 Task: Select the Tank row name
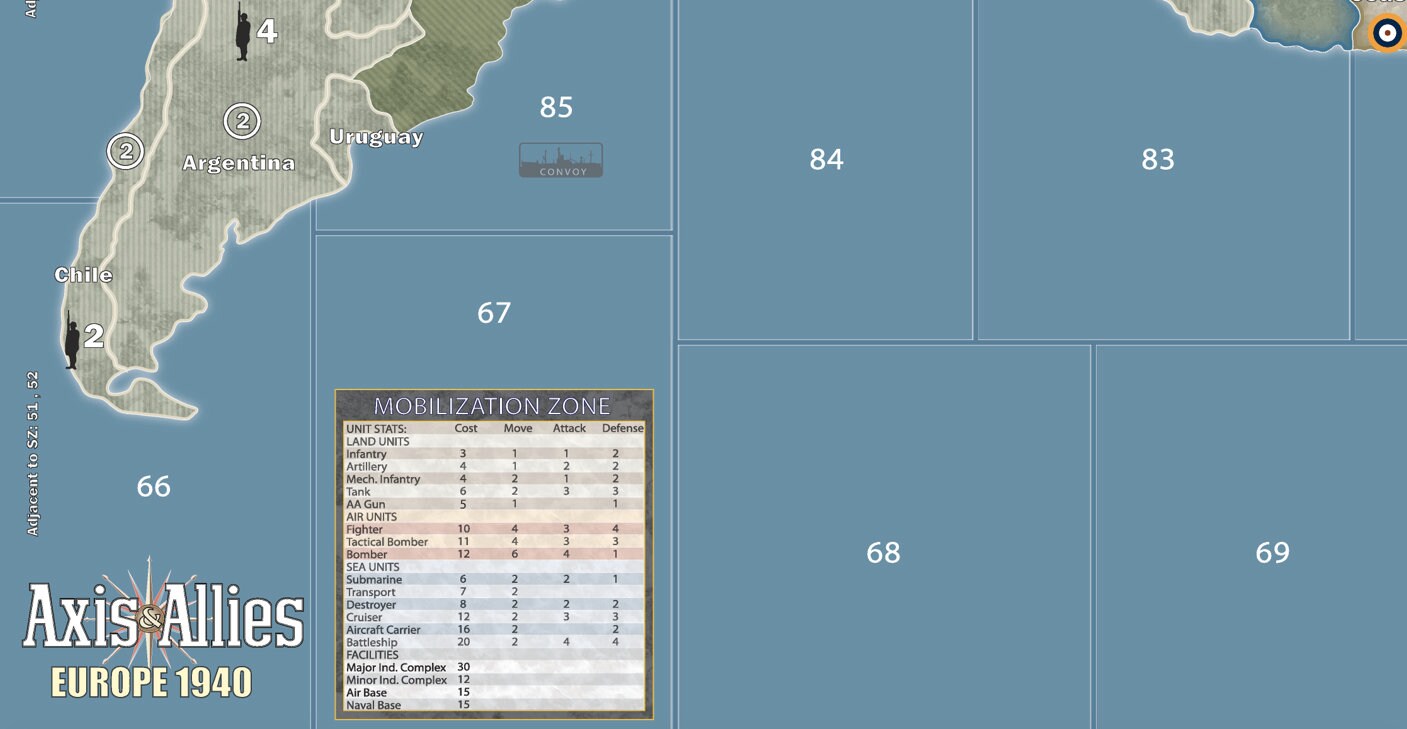click(x=358, y=492)
